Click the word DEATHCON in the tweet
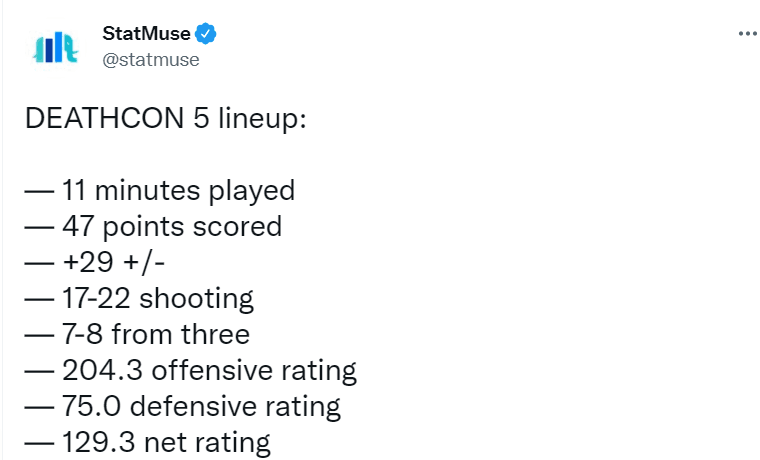Viewport: 760px width, 460px height. [104, 118]
